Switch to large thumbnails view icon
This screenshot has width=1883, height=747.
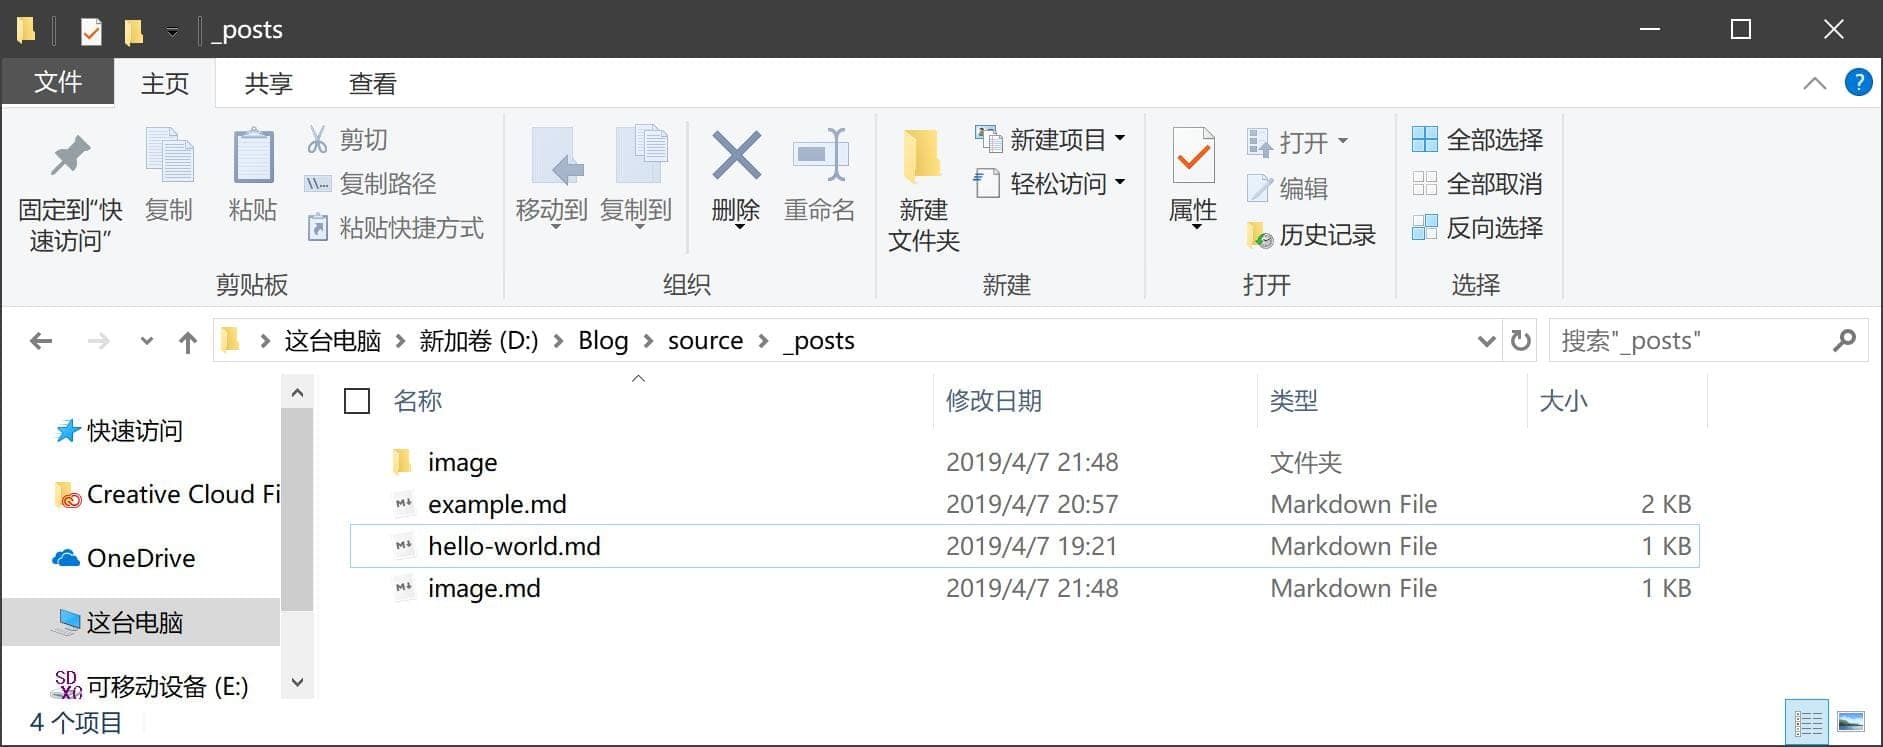point(1851,722)
